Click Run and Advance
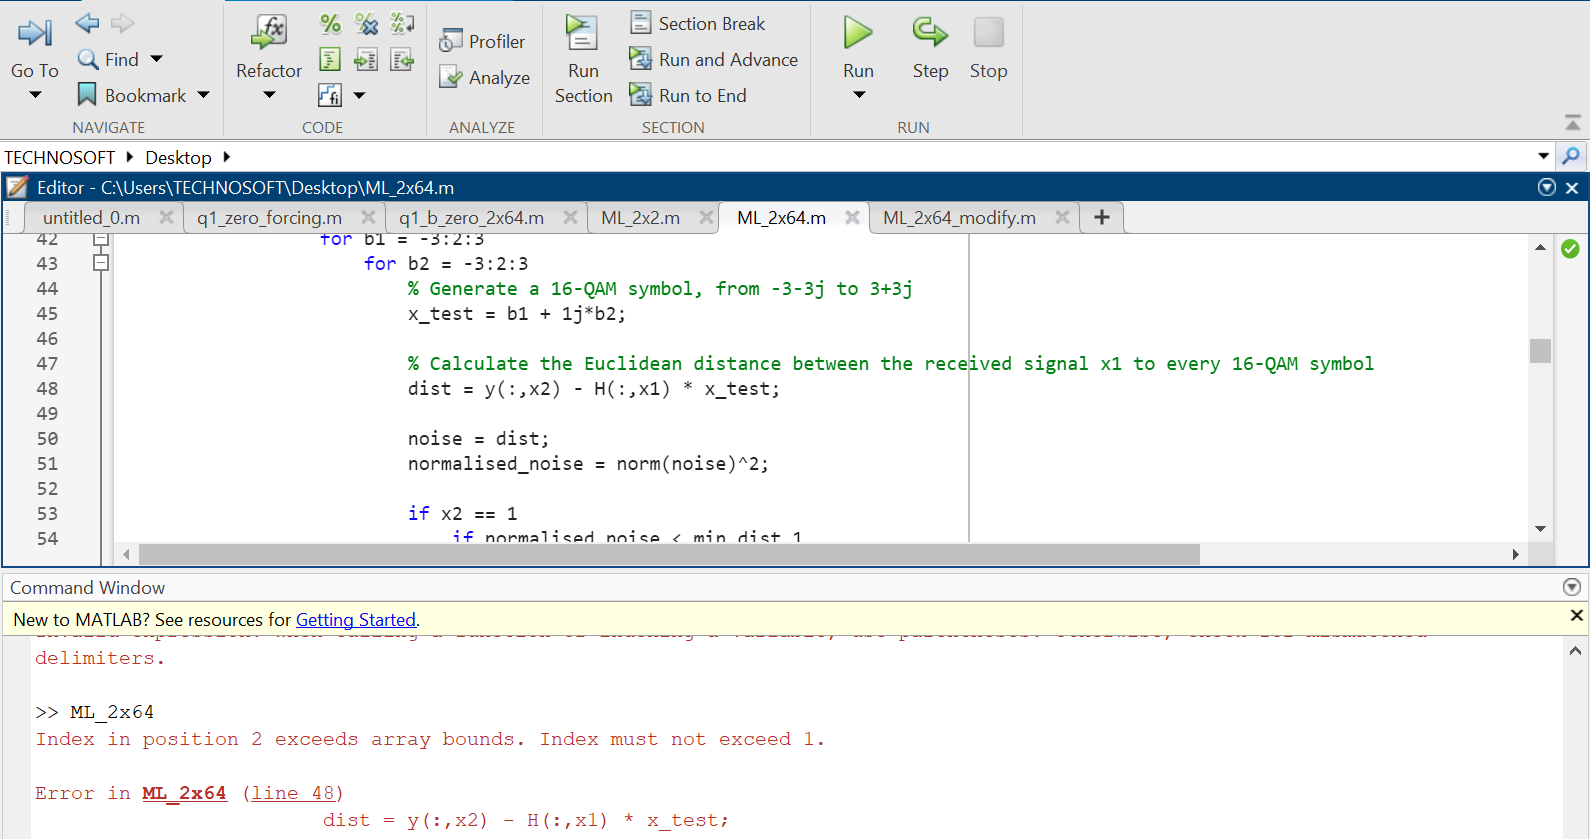 [x=713, y=59]
